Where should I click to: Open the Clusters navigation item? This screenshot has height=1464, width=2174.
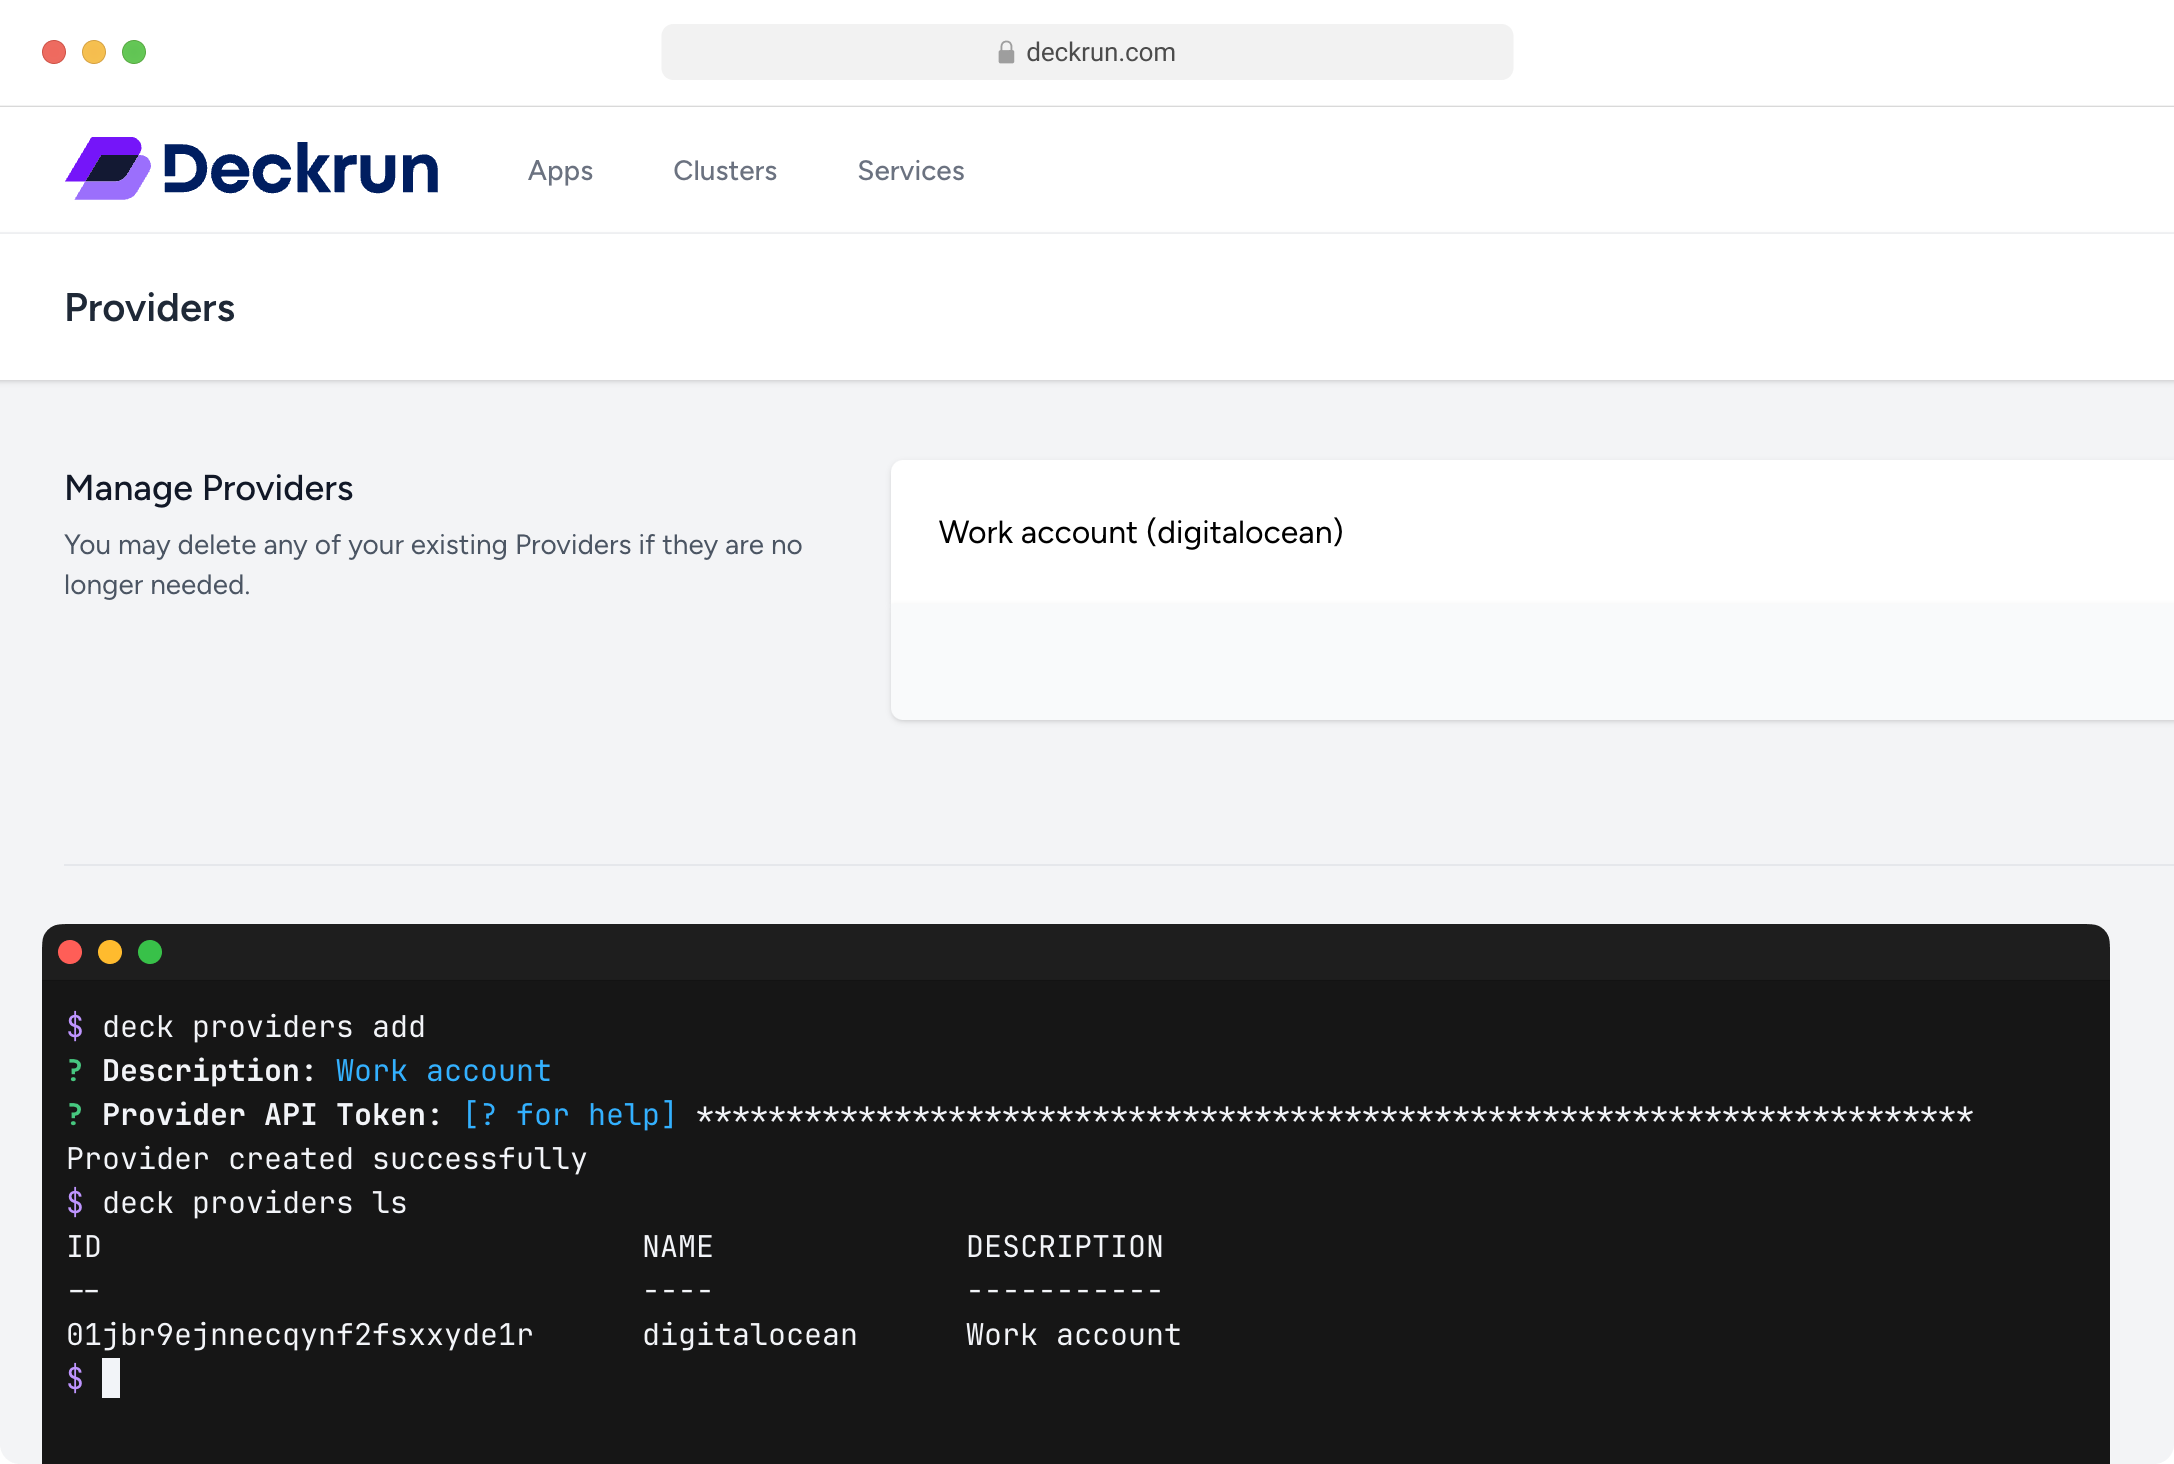tap(725, 170)
